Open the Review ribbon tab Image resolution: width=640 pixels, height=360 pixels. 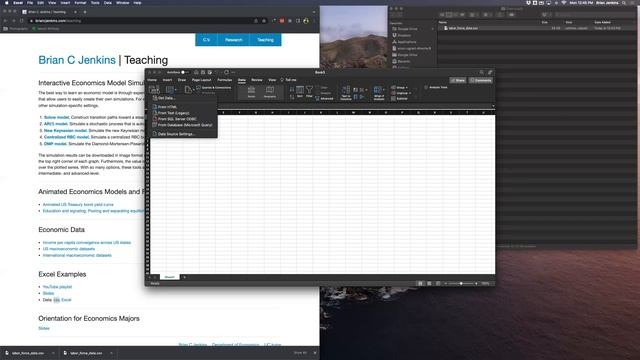pyautogui.click(x=257, y=80)
